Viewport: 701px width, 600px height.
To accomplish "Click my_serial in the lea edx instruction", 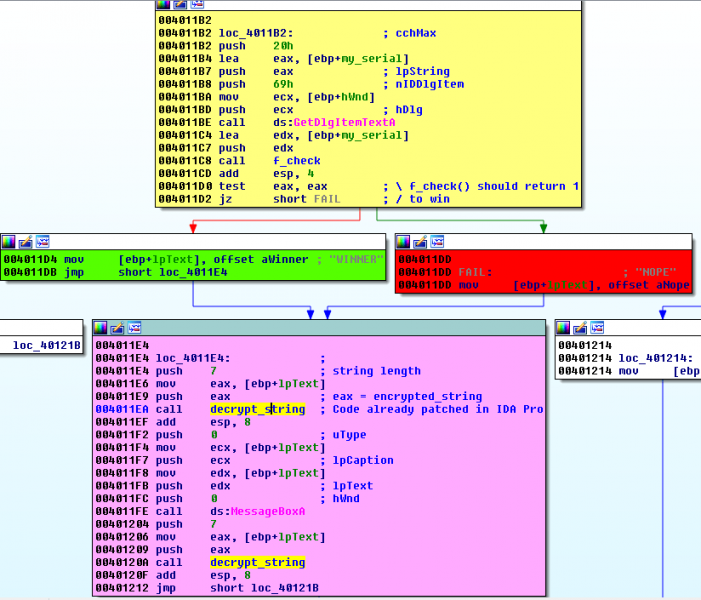I will 373,135.
